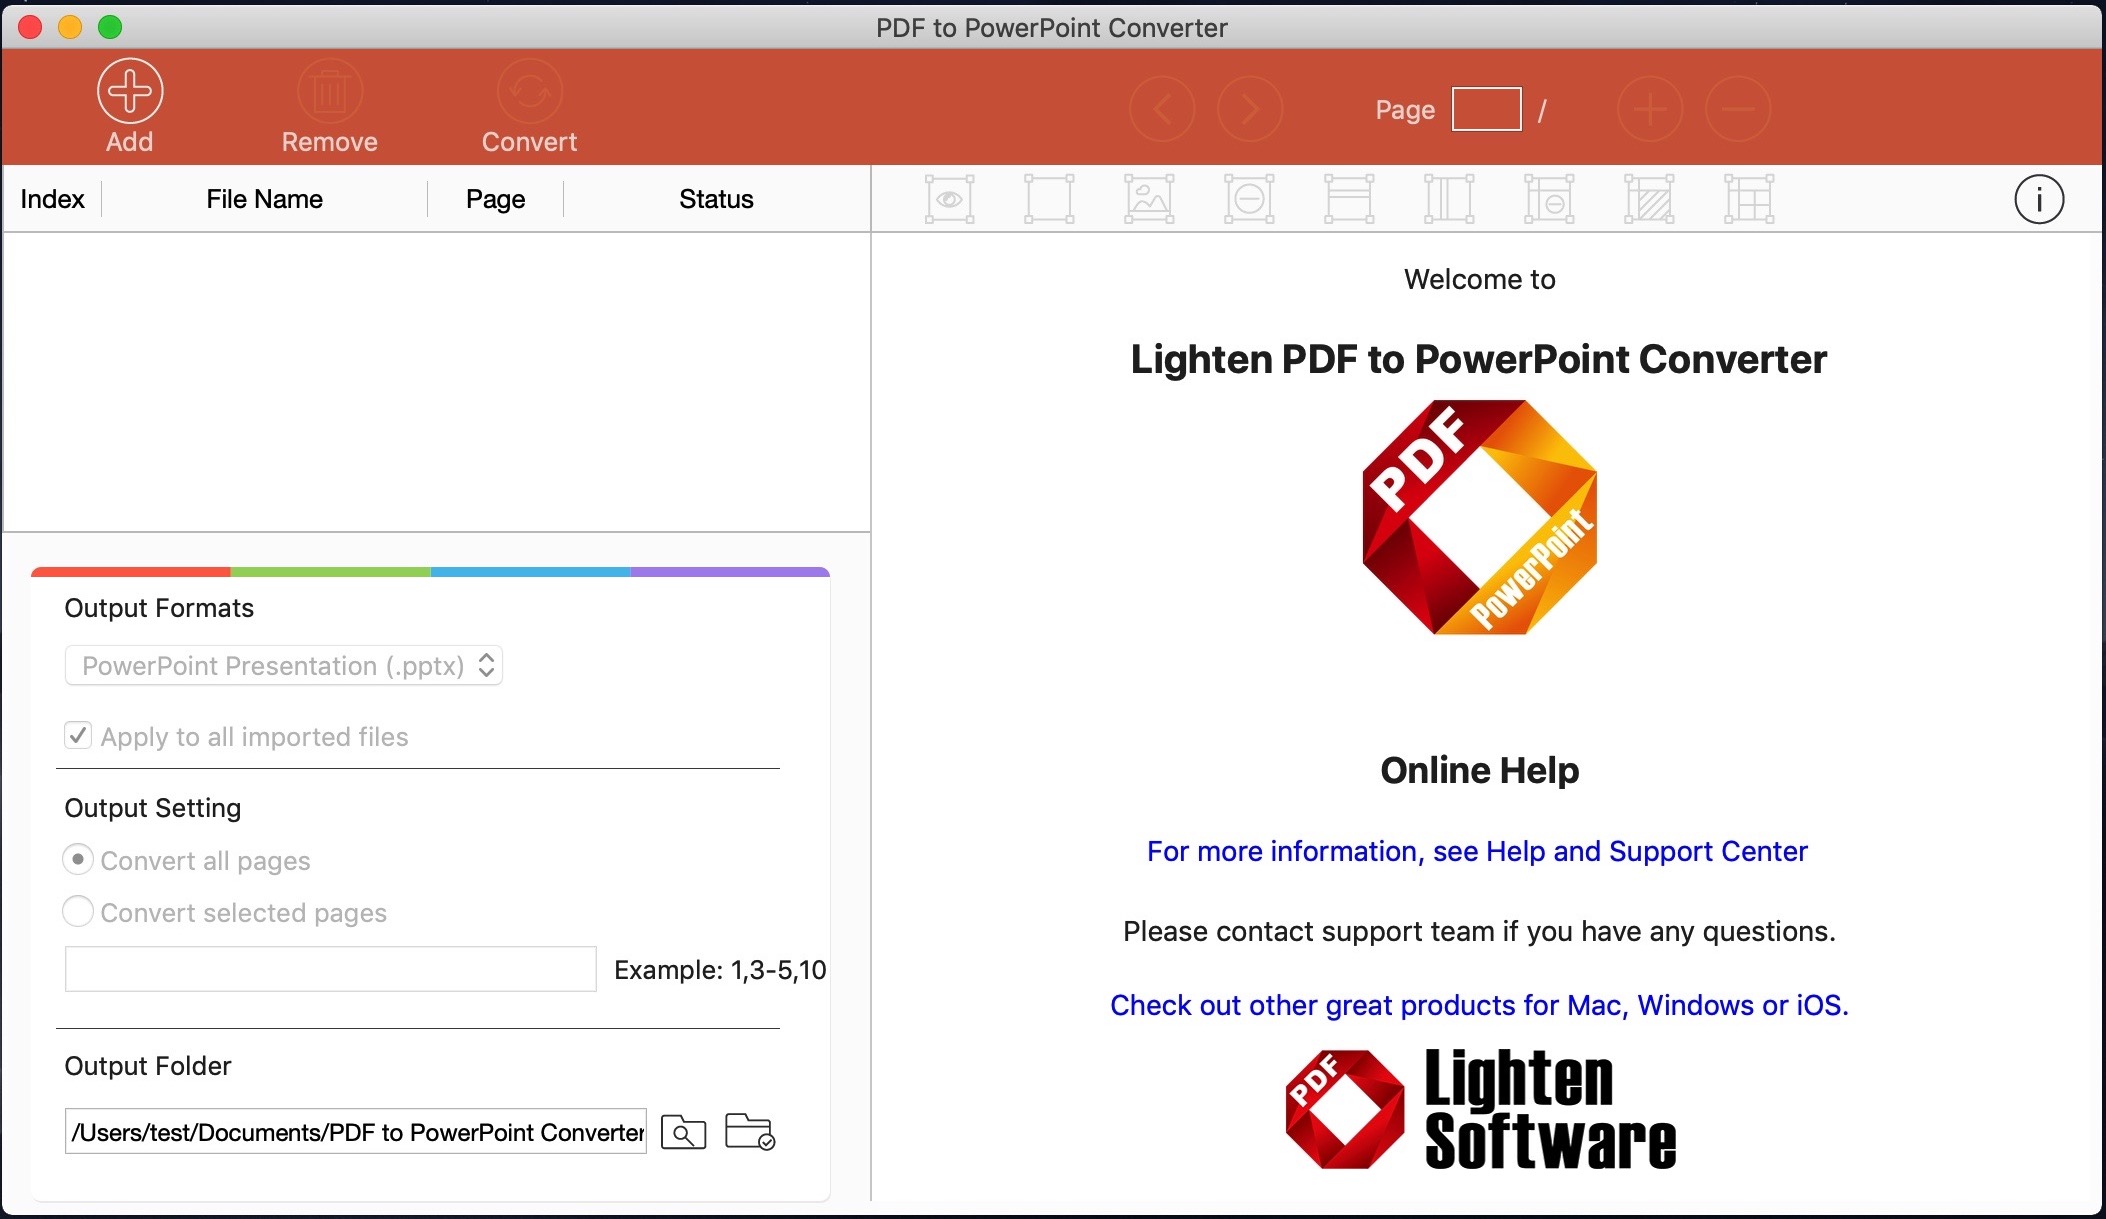Click the Add files icon
2106x1219 pixels.
point(130,91)
